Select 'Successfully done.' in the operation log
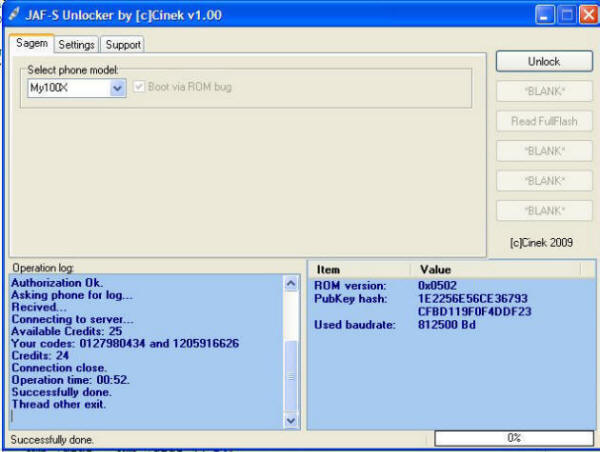 [61, 392]
